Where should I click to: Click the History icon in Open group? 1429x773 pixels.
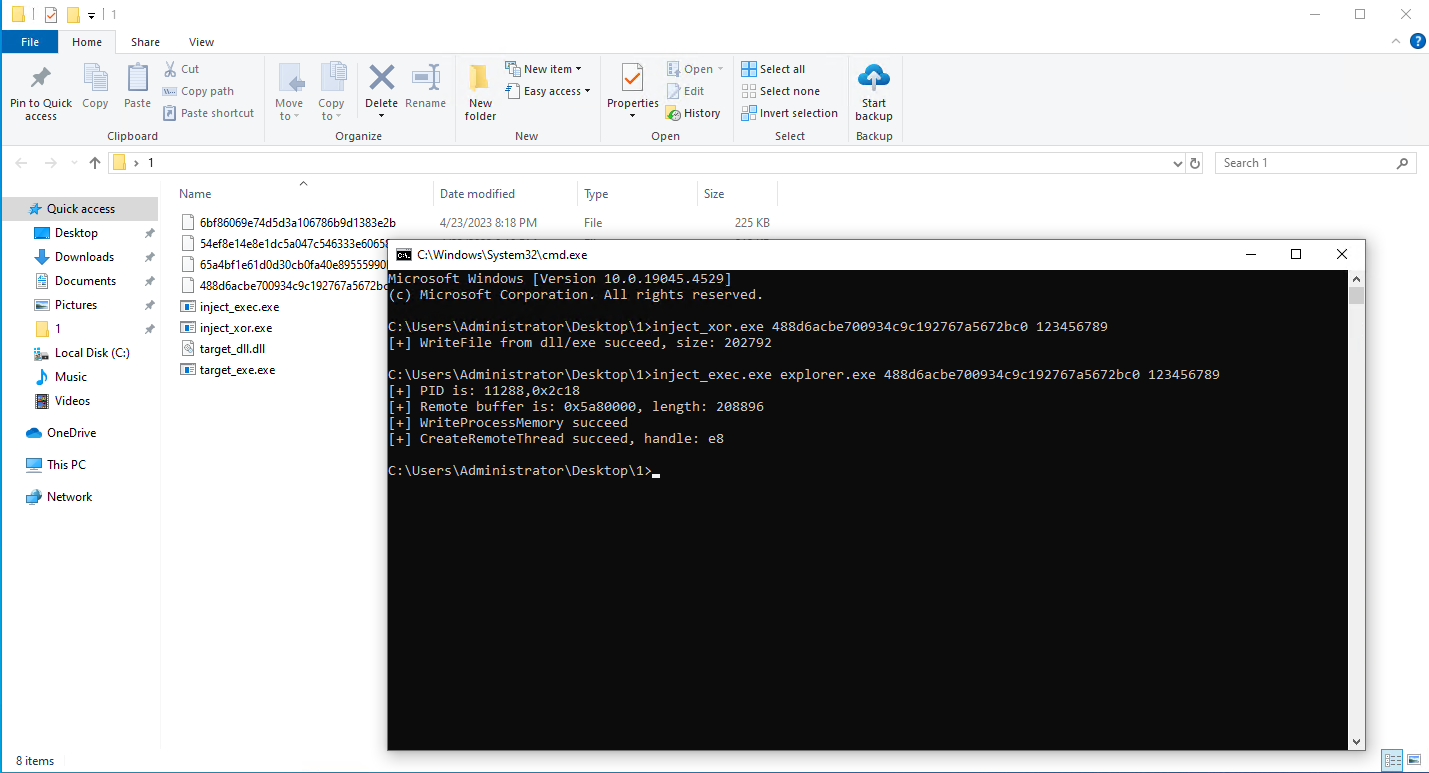pyautogui.click(x=675, y=113)
